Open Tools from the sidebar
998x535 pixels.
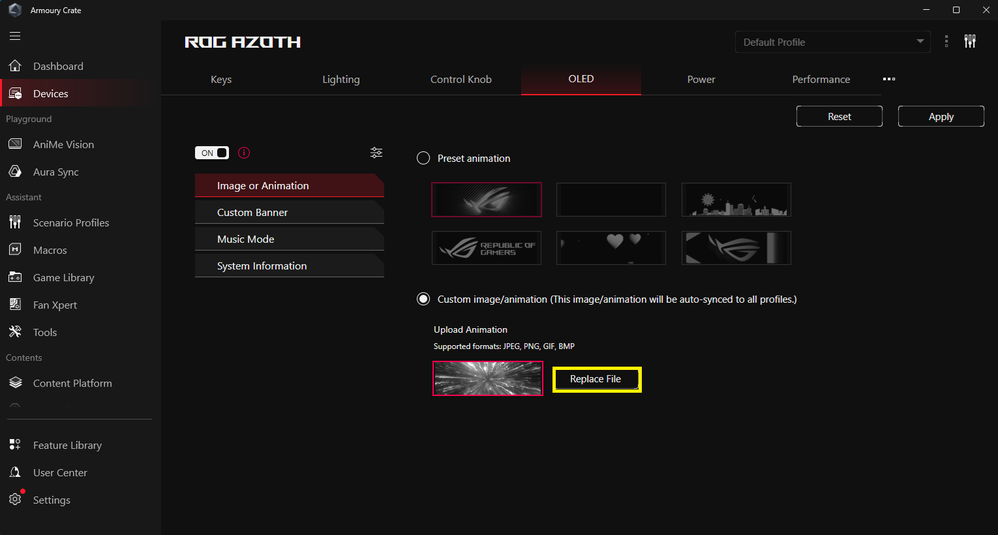45,331
